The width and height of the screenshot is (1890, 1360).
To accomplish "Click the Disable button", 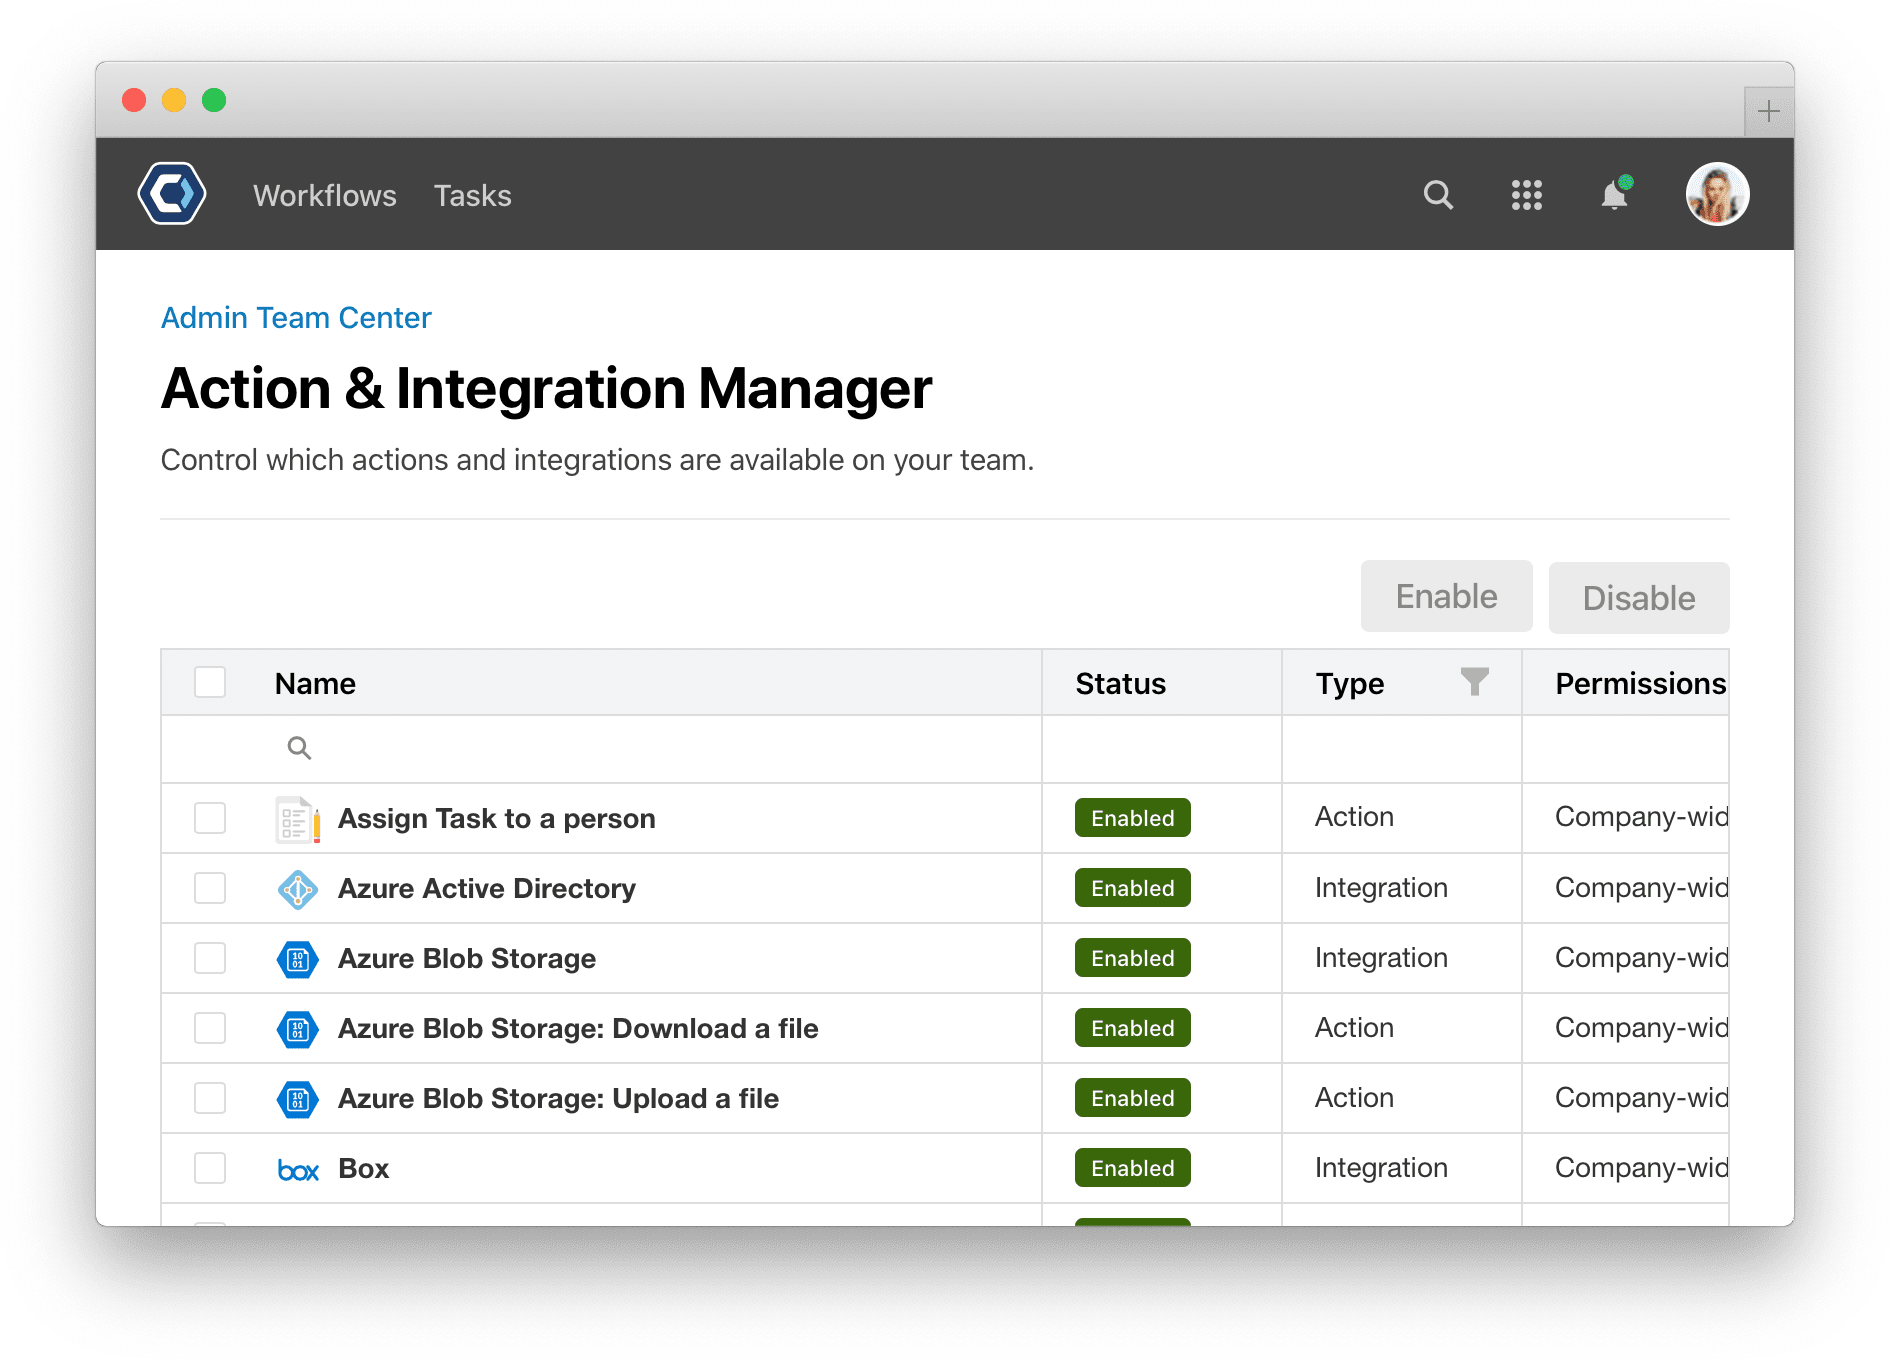I will [1639, 597].
